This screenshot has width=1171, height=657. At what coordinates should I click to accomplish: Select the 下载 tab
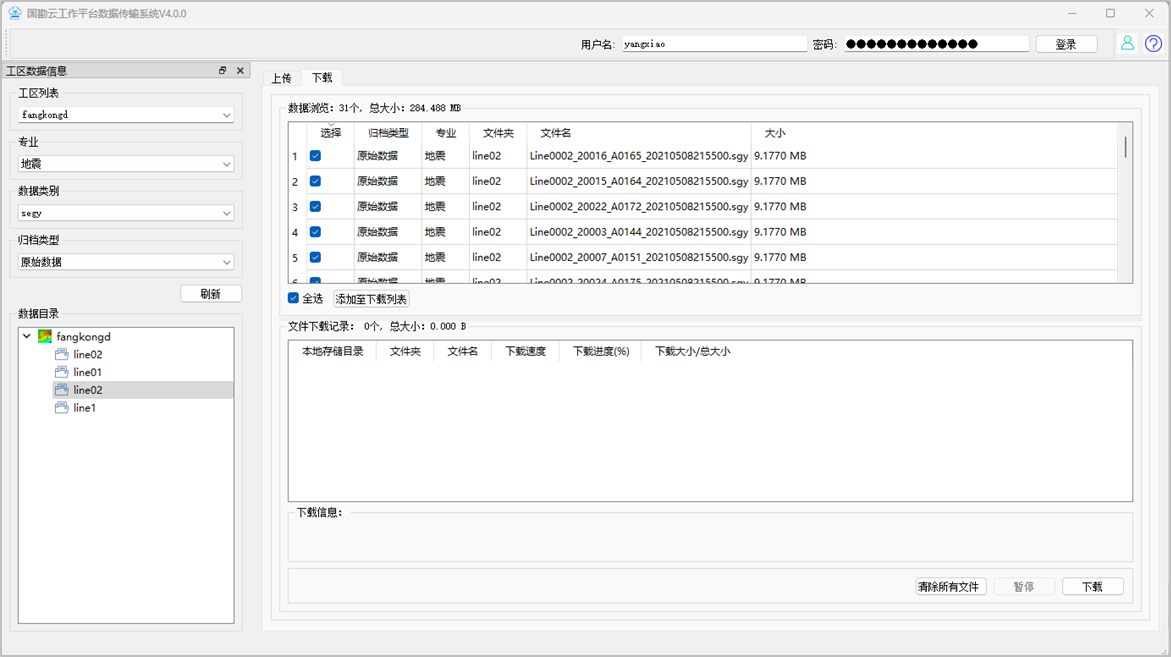click(x=322, y=78)
